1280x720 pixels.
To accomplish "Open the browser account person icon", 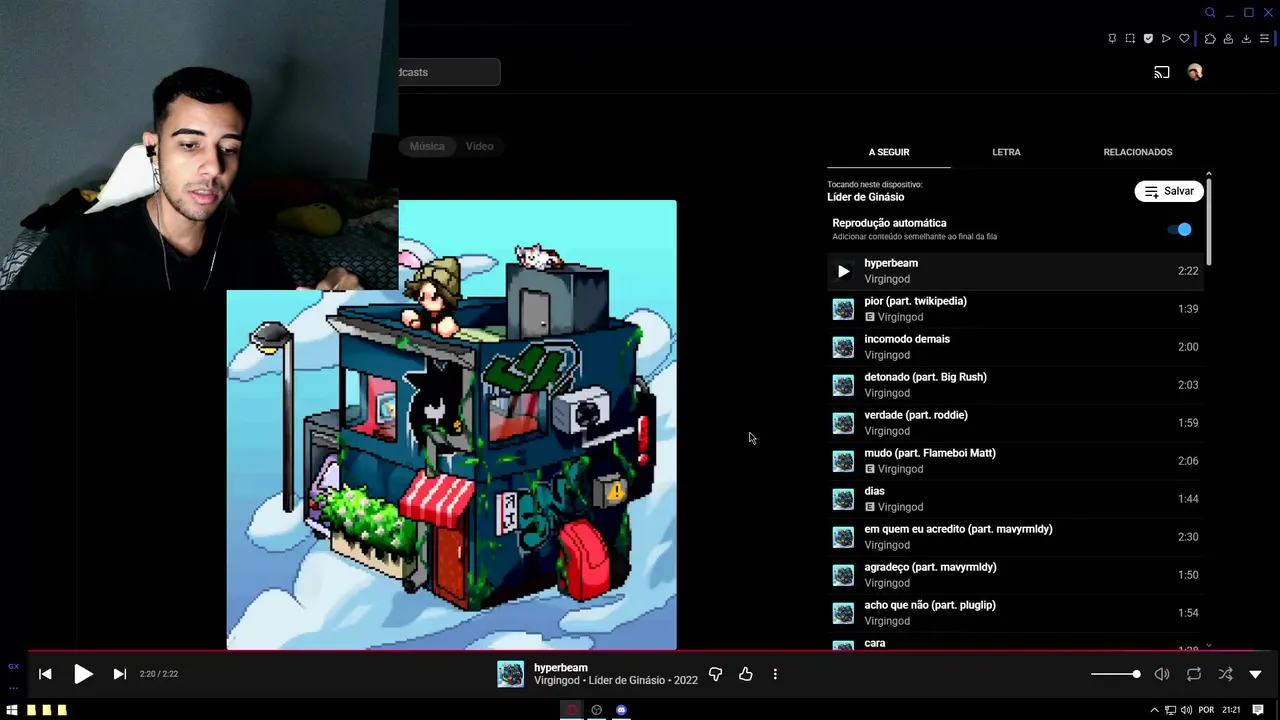I will (x=1228, y=39).
